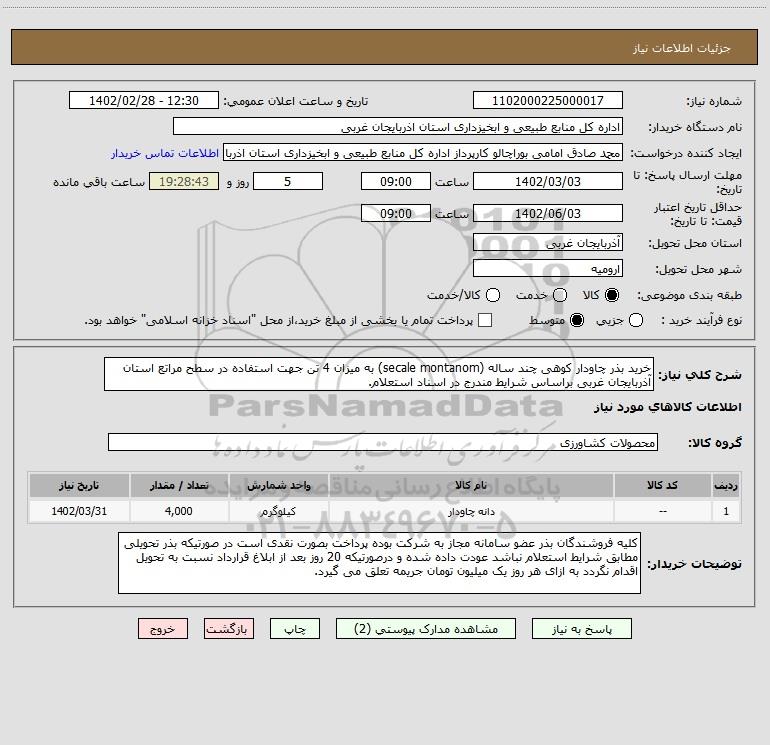The height and width of the screenshot is (745, 770).
Task: Click the buyer notes text area
Action: coord(380,563)
